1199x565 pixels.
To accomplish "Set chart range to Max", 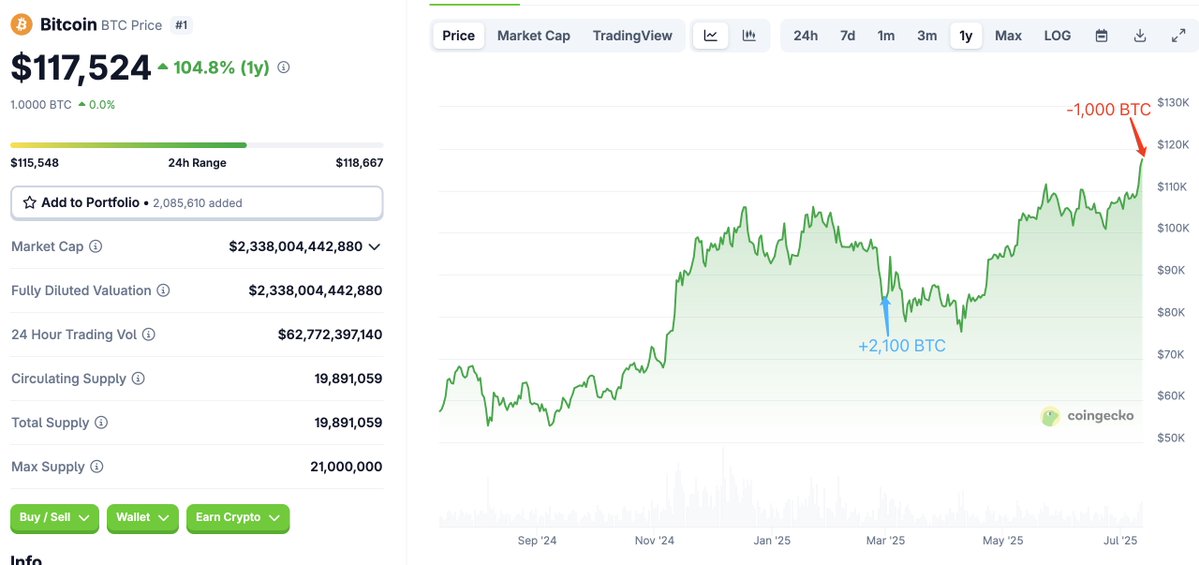I will pyautogui.click(x=1008, y=35).
